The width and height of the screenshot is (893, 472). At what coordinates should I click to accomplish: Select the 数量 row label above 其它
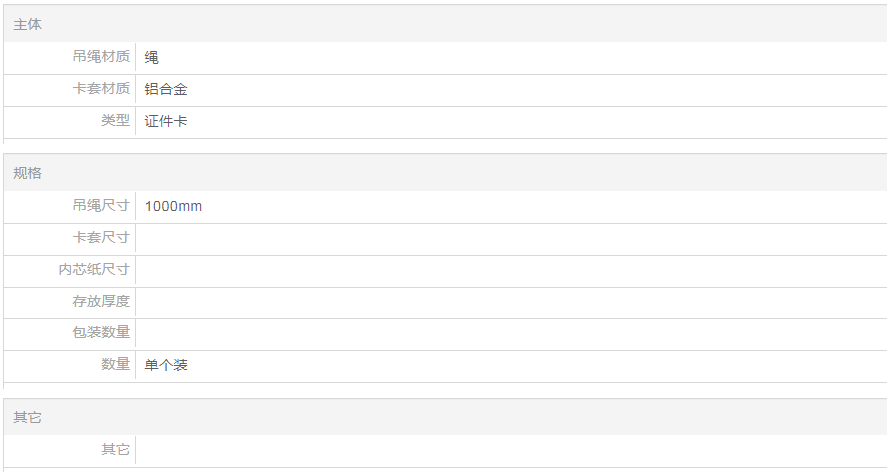point(115,365)
